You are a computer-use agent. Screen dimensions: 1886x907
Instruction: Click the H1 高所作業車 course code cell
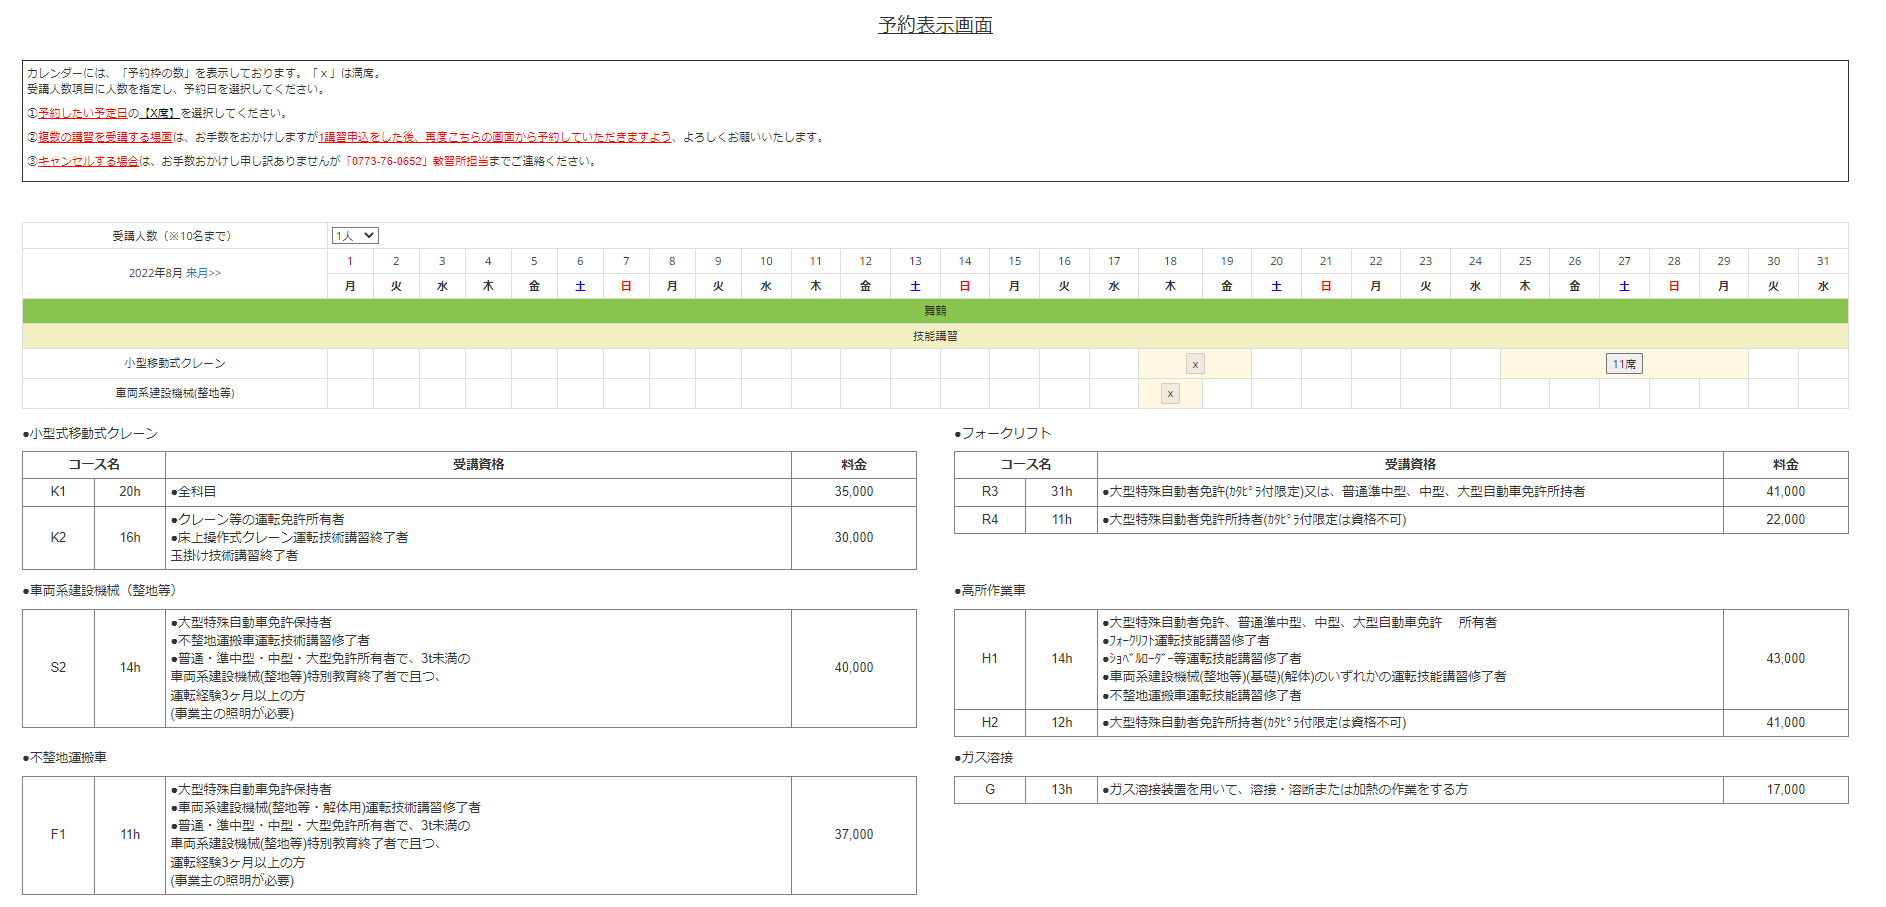pyautogui.click(x=989, y=659)
